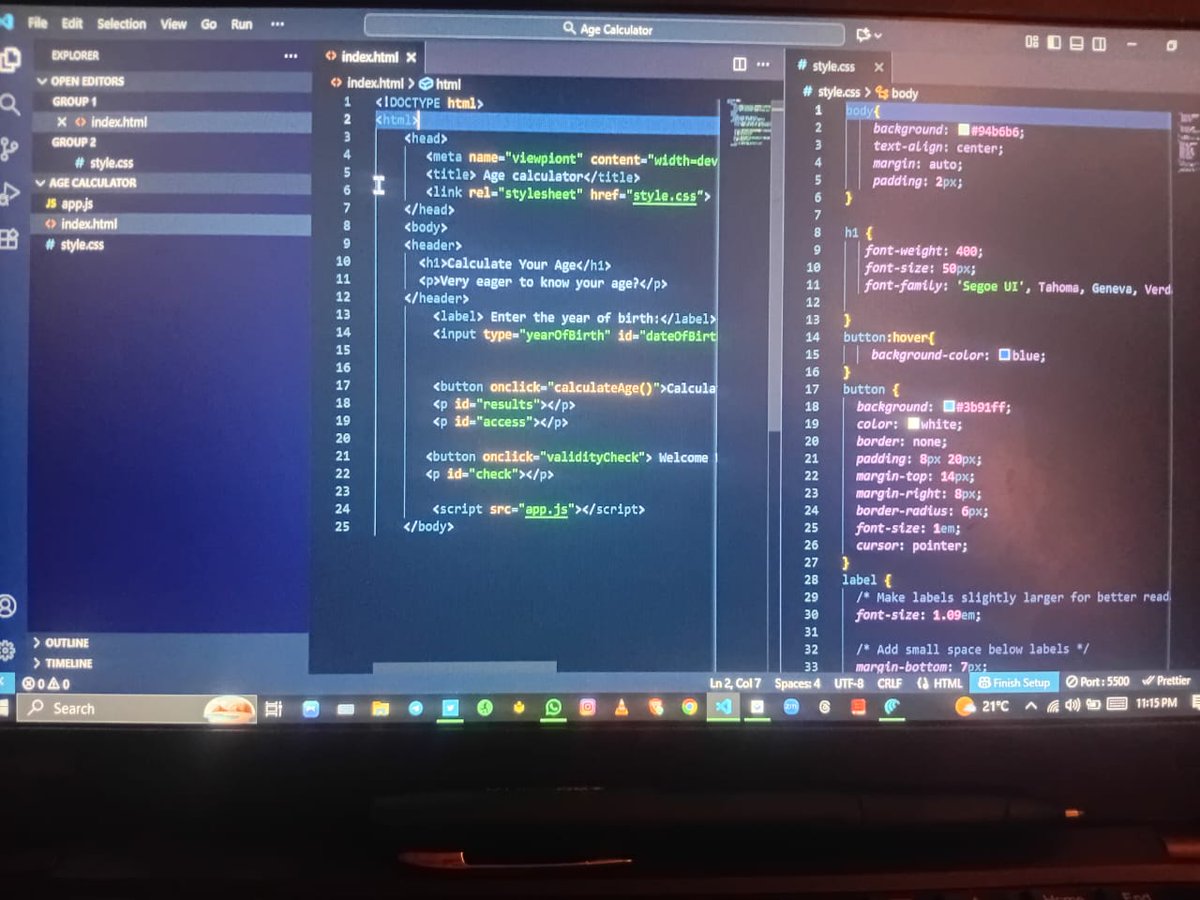Open Google Chrome from the taskbar
This screenshot has height=900, width=1200.
pyautogui.click(x=689, y=707)
